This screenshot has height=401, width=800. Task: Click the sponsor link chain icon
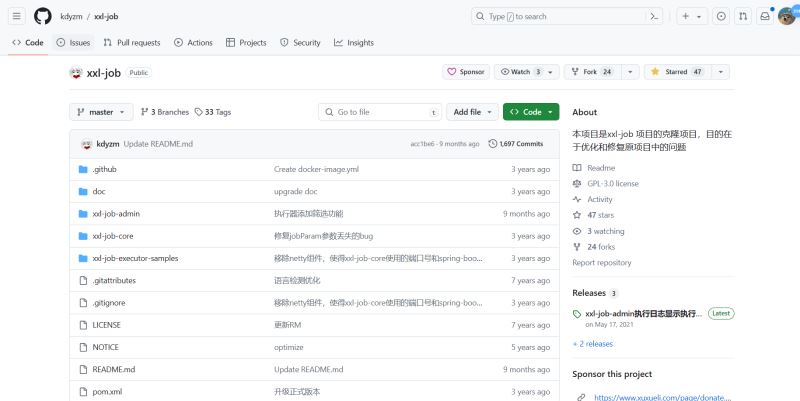click(581, 397)
